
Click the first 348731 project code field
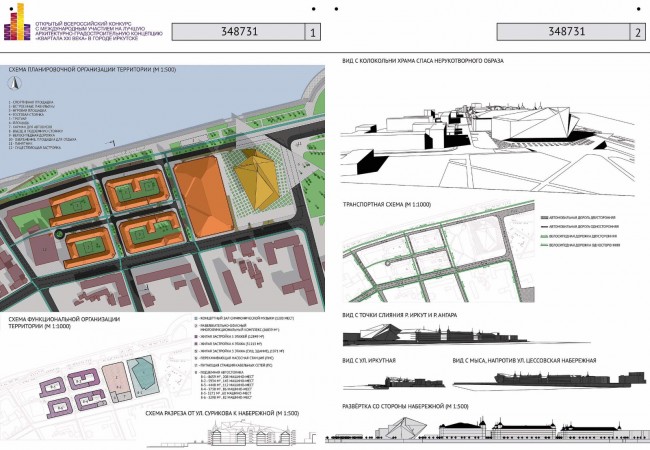tap(239, 32)
